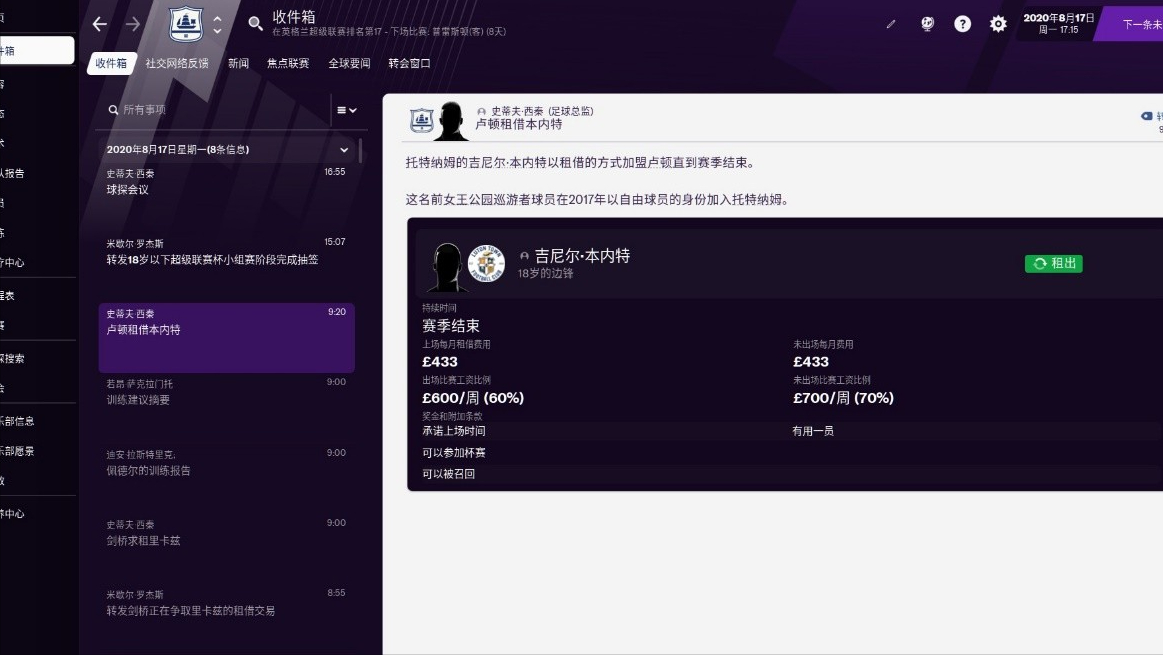This screenshot has height=655, width=1163.
Task: Click the forward navigation arrow
Action: pyautogui.click(x=133, y=24)
